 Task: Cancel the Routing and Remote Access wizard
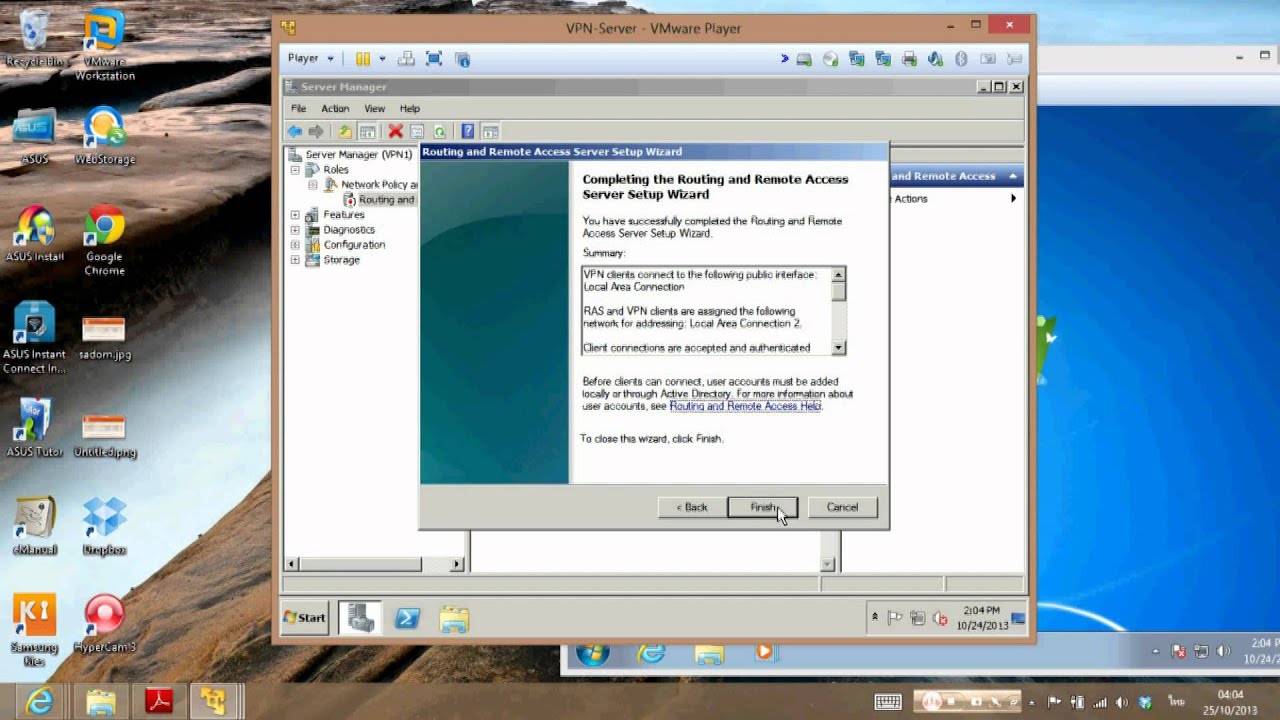842,507
